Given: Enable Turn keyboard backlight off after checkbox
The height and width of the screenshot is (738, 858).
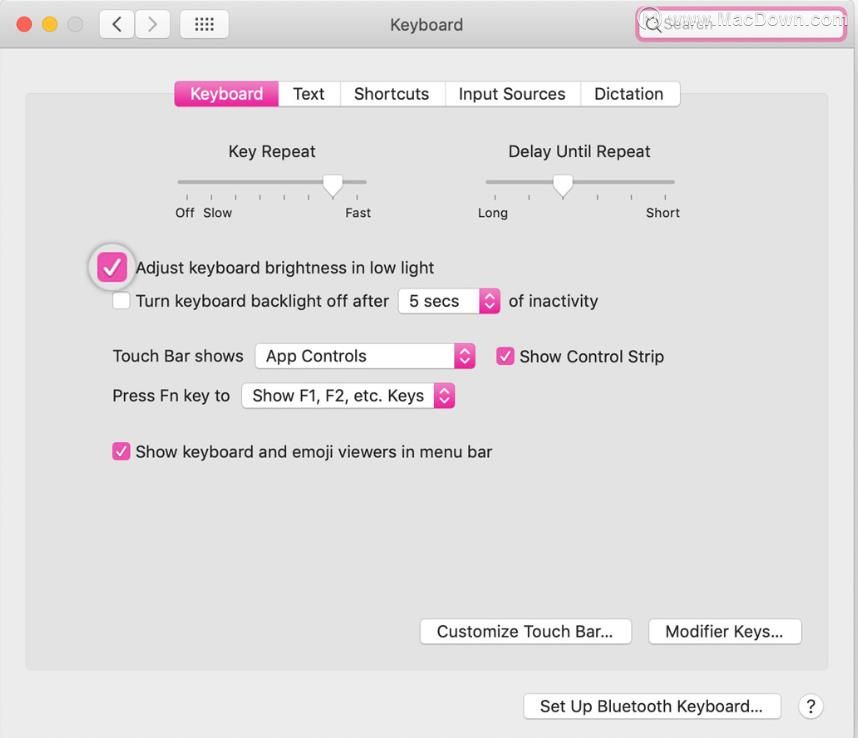Looking at the screenshot, I should point(121,300).
